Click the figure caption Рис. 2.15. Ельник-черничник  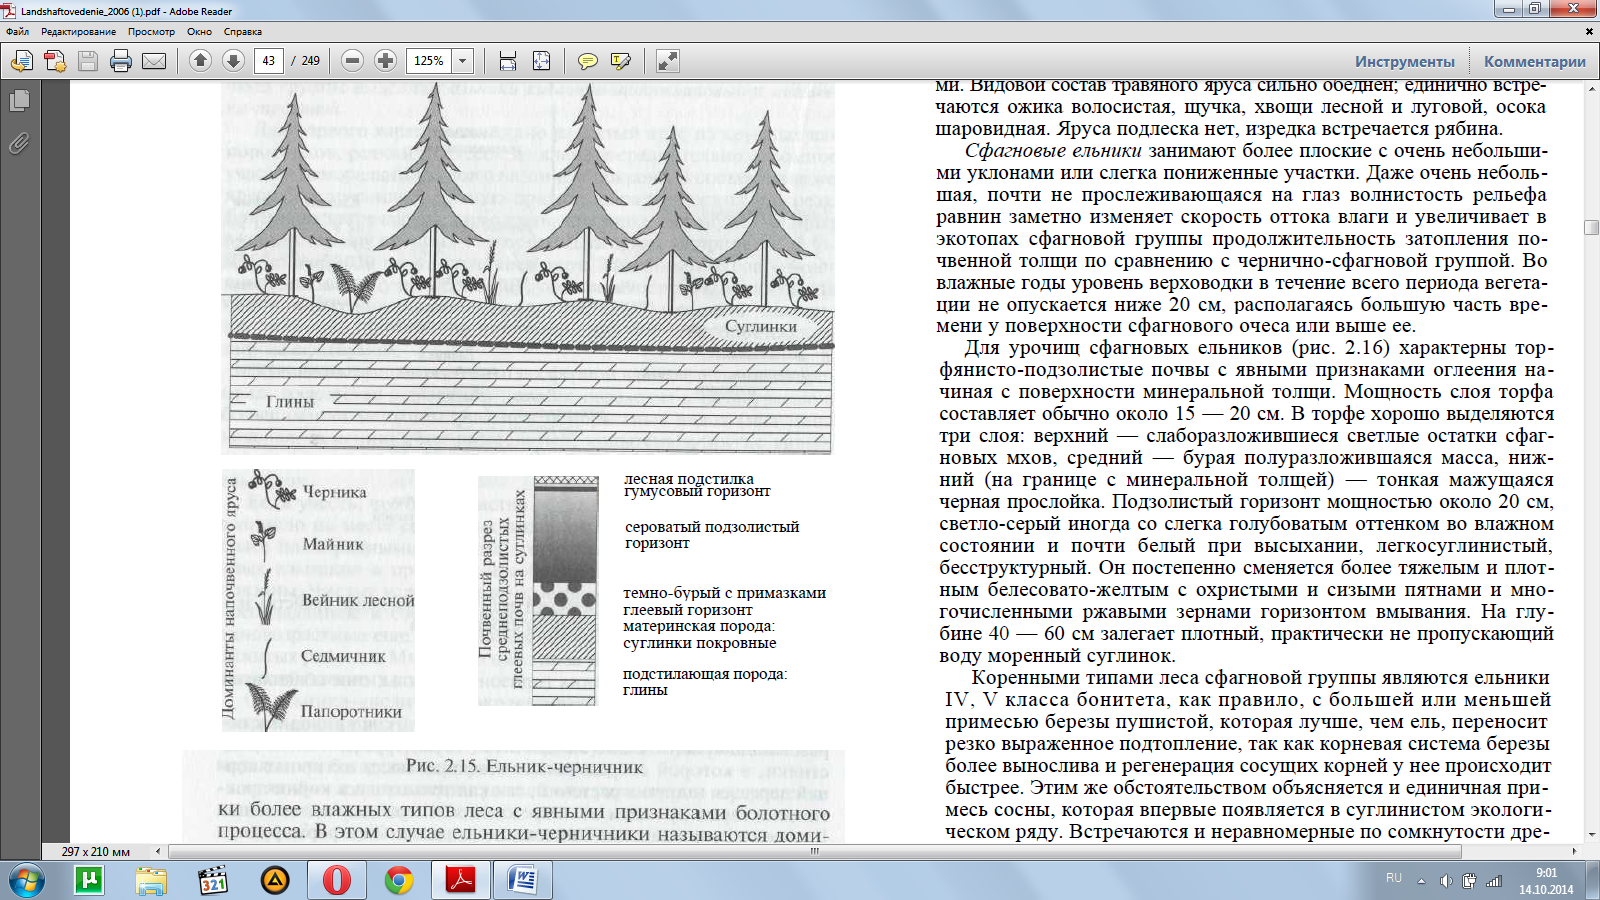[x=524, y=767]
